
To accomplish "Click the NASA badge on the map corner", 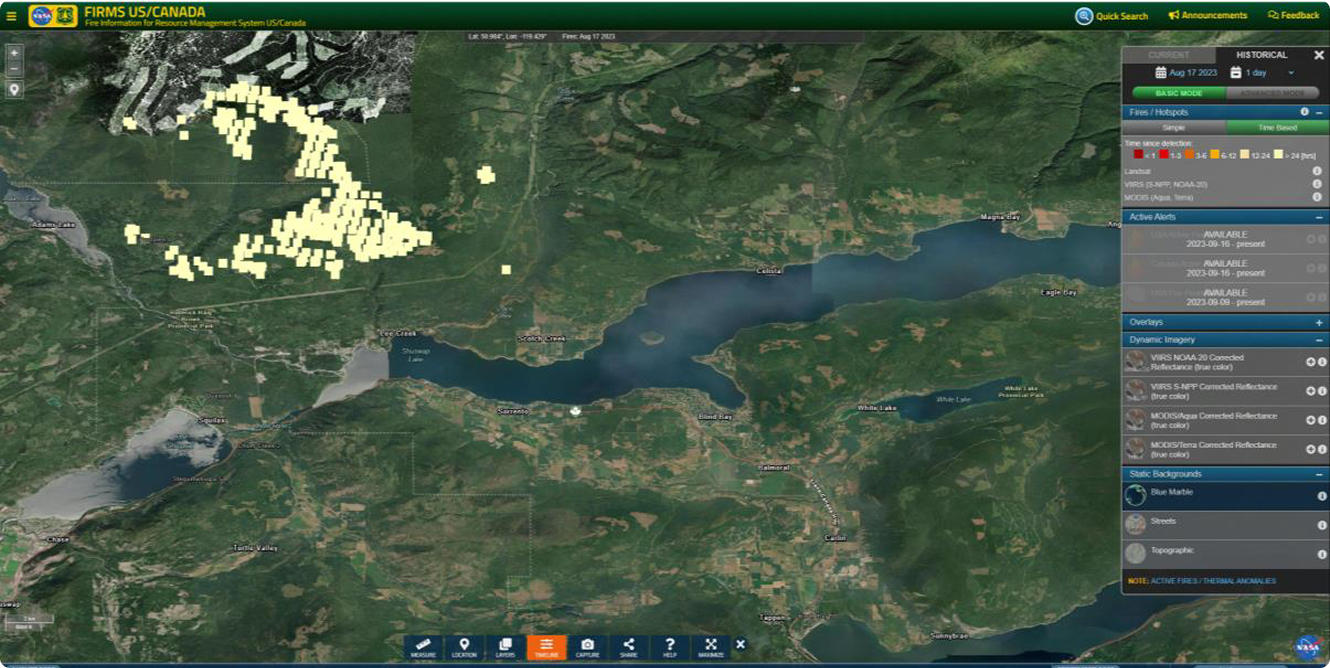I will (x=1308, y=647).
